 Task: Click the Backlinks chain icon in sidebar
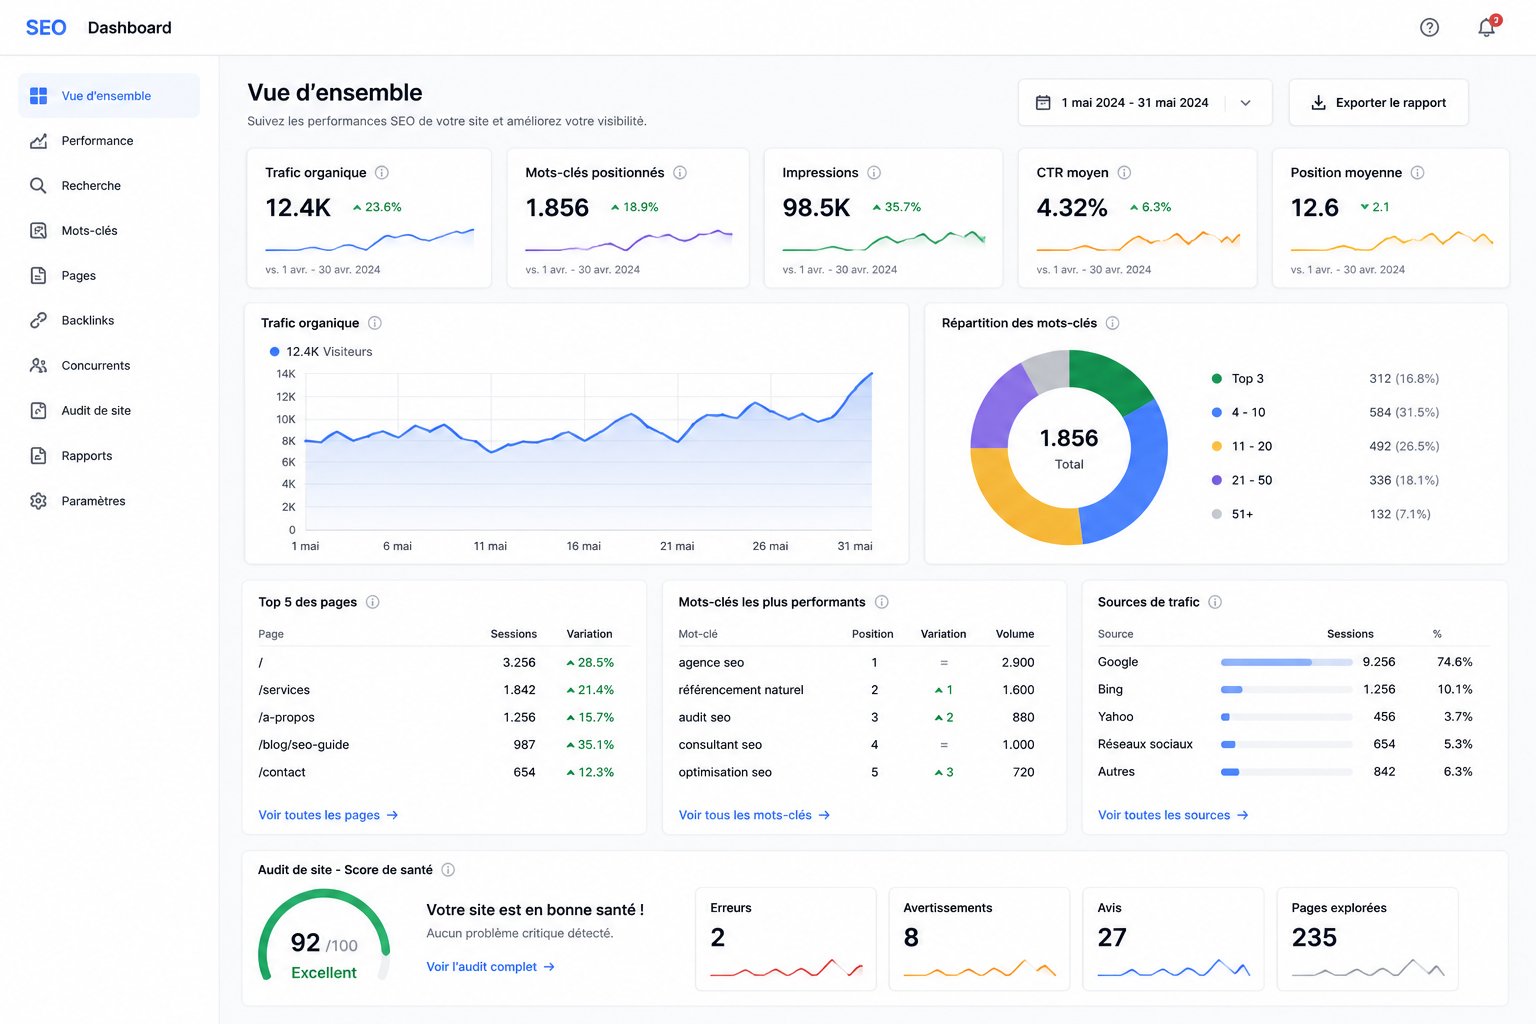38,320
